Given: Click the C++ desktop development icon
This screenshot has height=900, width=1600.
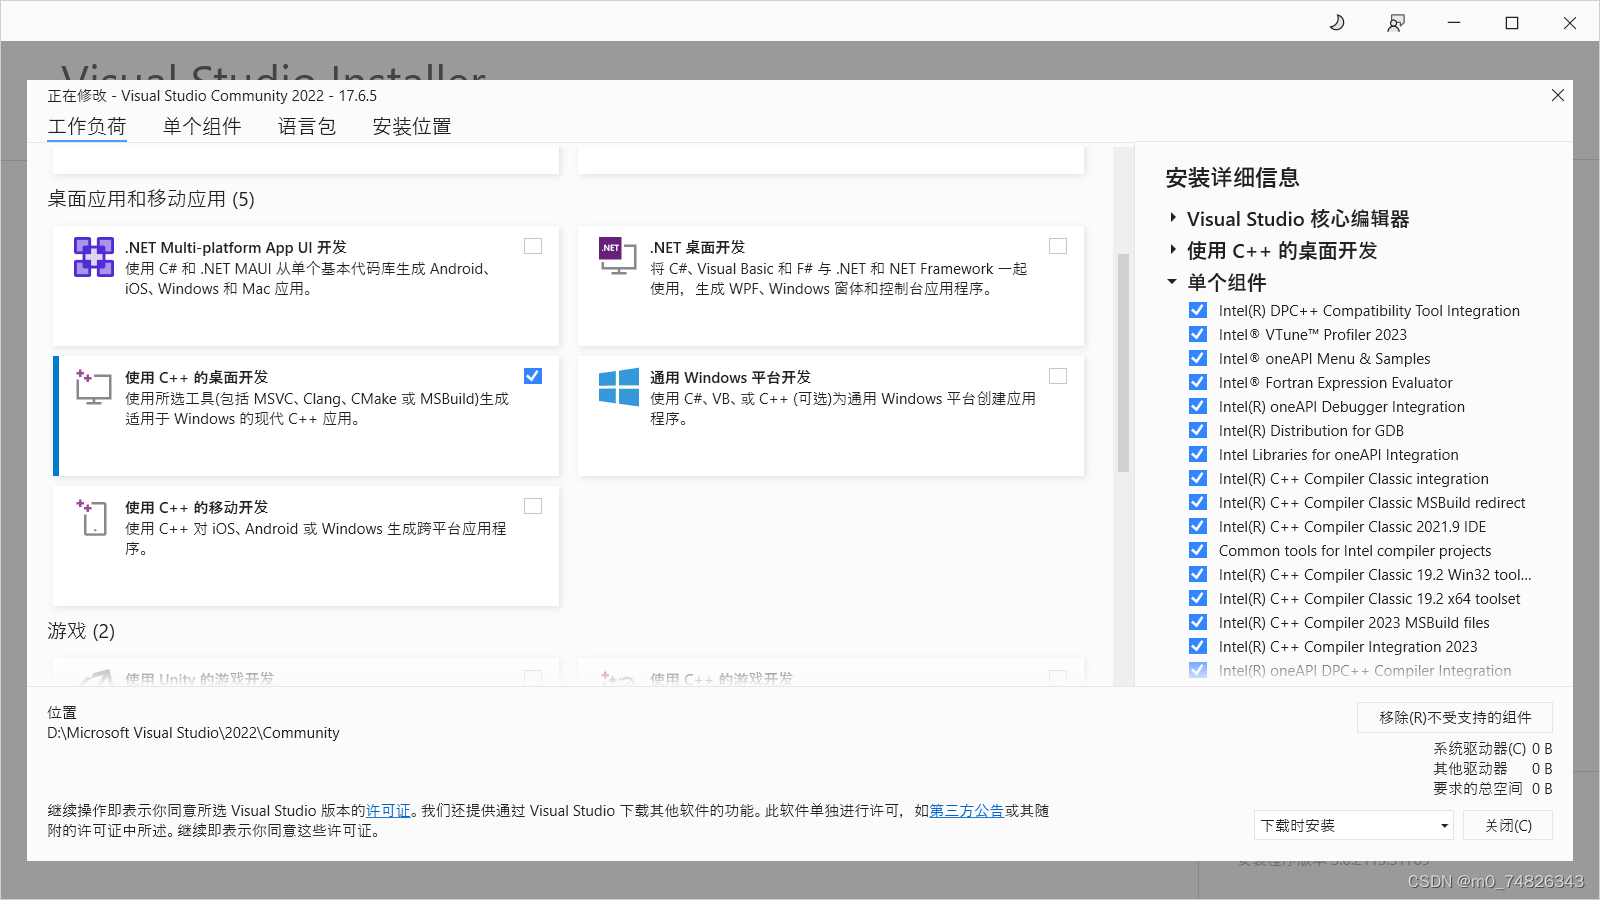Looking at the screenshot, I should click(93, 386).
